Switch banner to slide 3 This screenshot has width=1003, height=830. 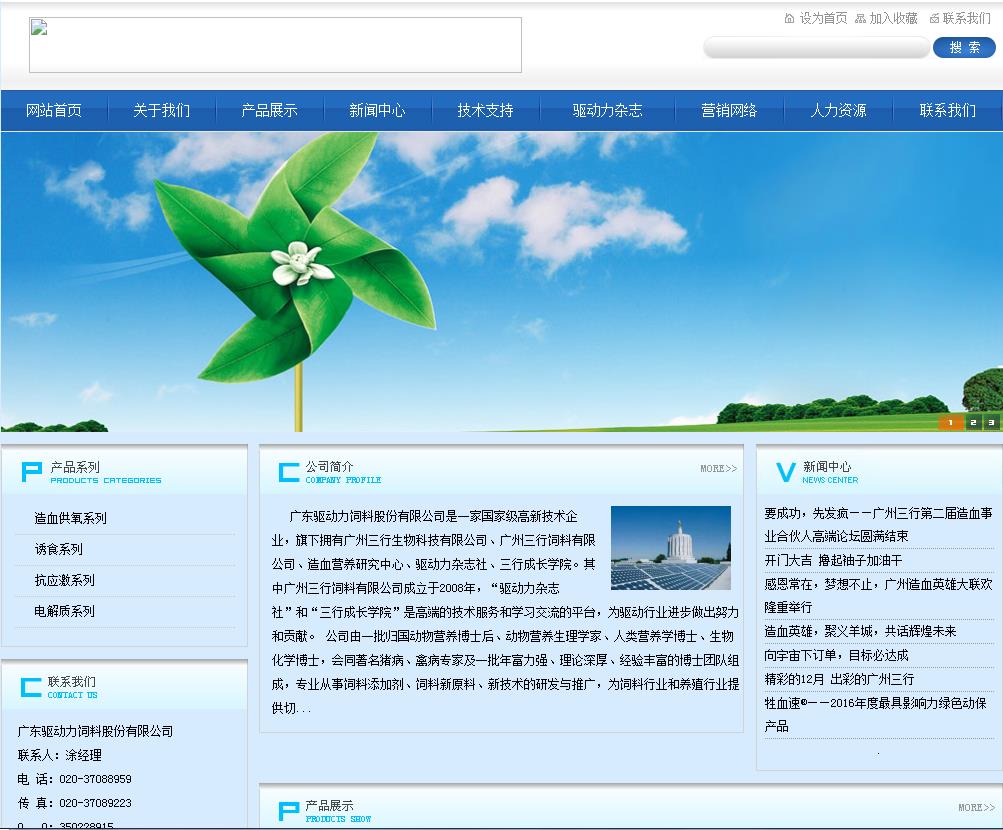tap(991, 423)
